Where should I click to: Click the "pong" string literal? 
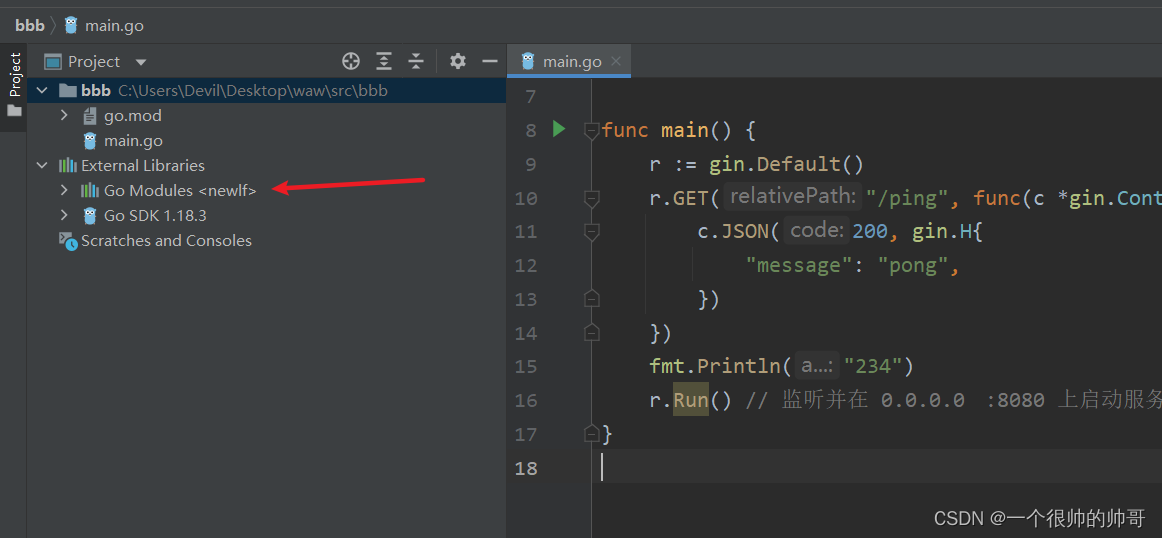tap(912, 265)
